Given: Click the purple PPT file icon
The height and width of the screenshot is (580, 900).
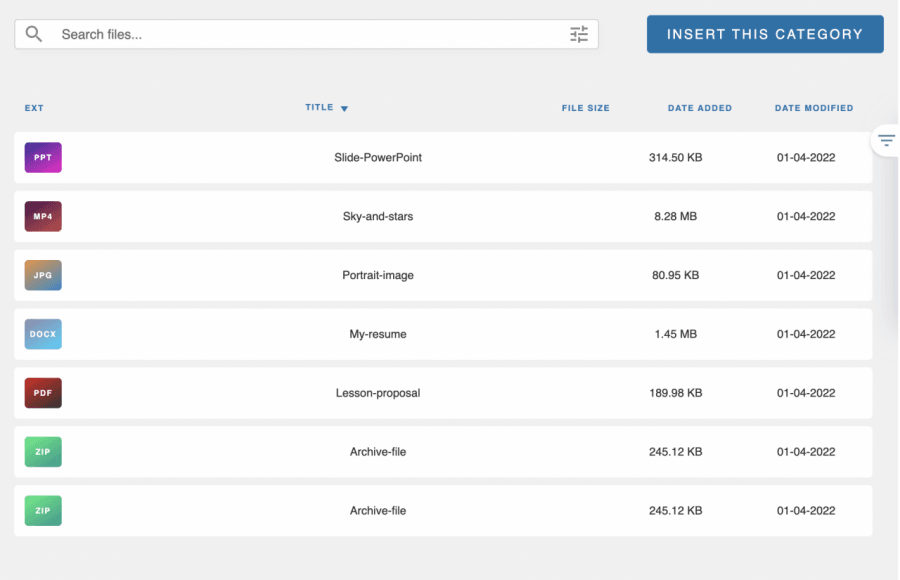Looking at the screenshot, I should [x=43, y=157].
